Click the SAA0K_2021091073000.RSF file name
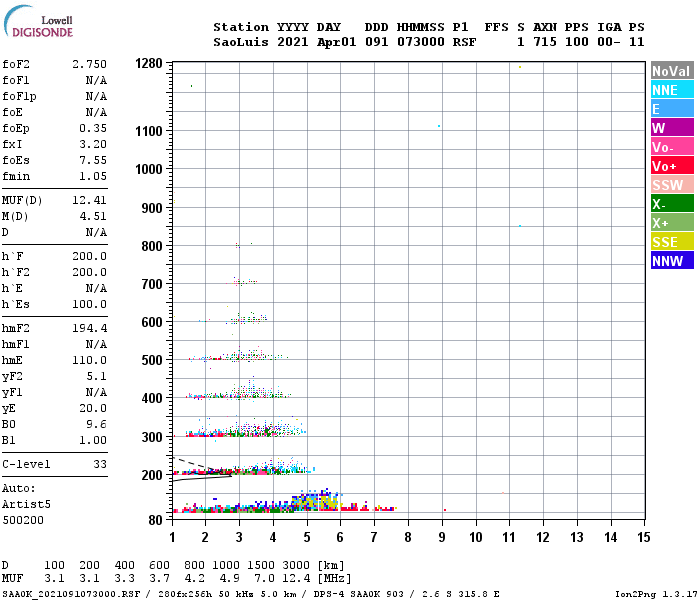Image resolution: width=700 pixels, height=600 pixels. click(x=71, y=594)
